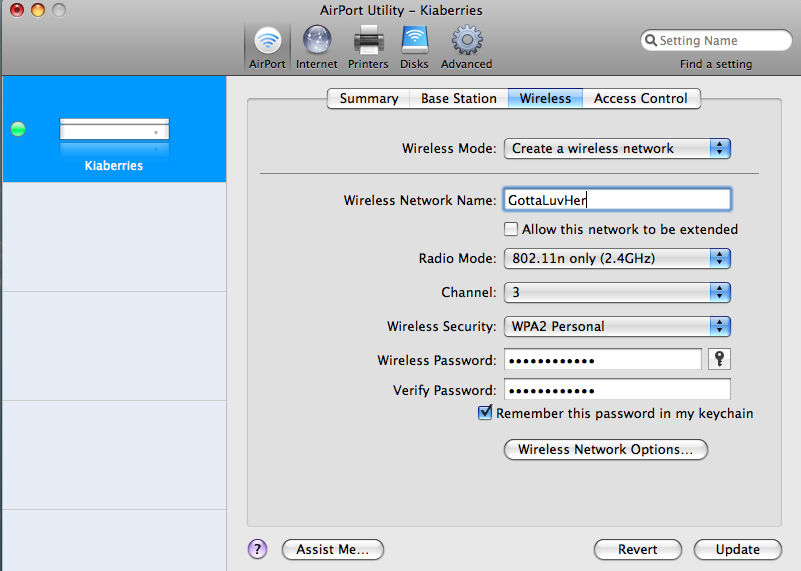Screen dimensions: 801x571
Task: Click the Verify Password field
Action: (x=617, y=390)
